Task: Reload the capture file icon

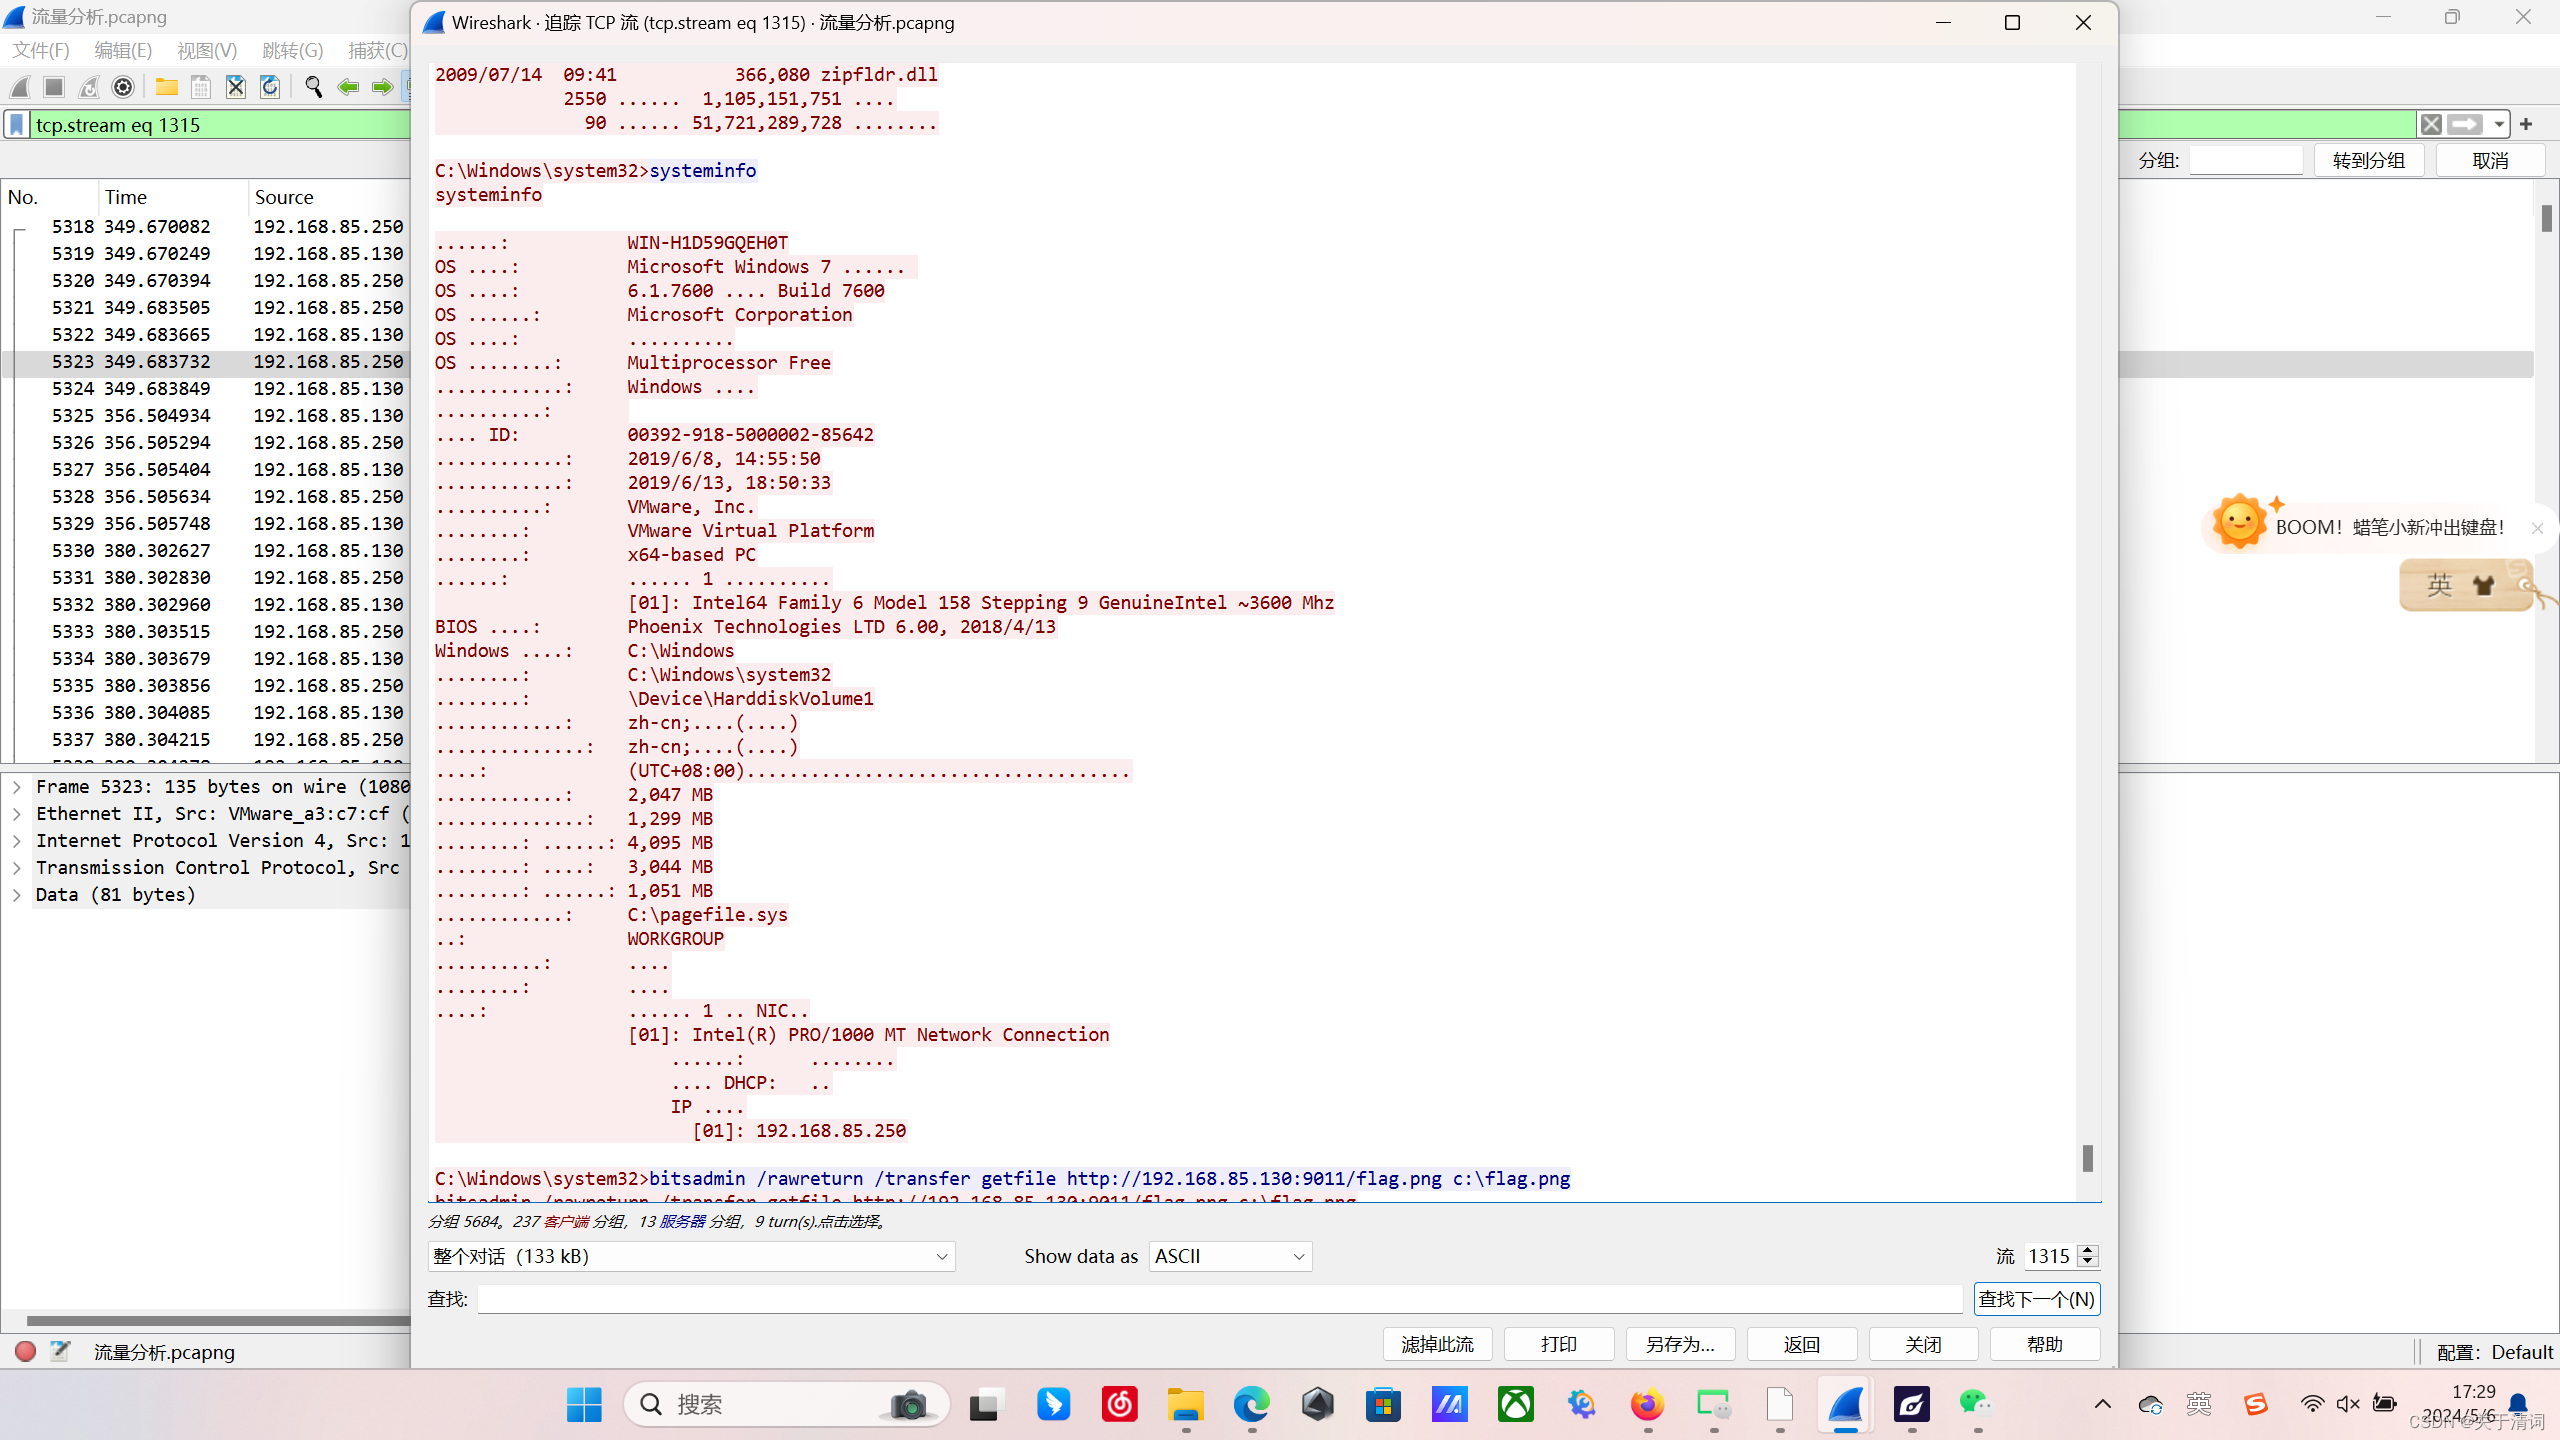Action: (270, 88)
